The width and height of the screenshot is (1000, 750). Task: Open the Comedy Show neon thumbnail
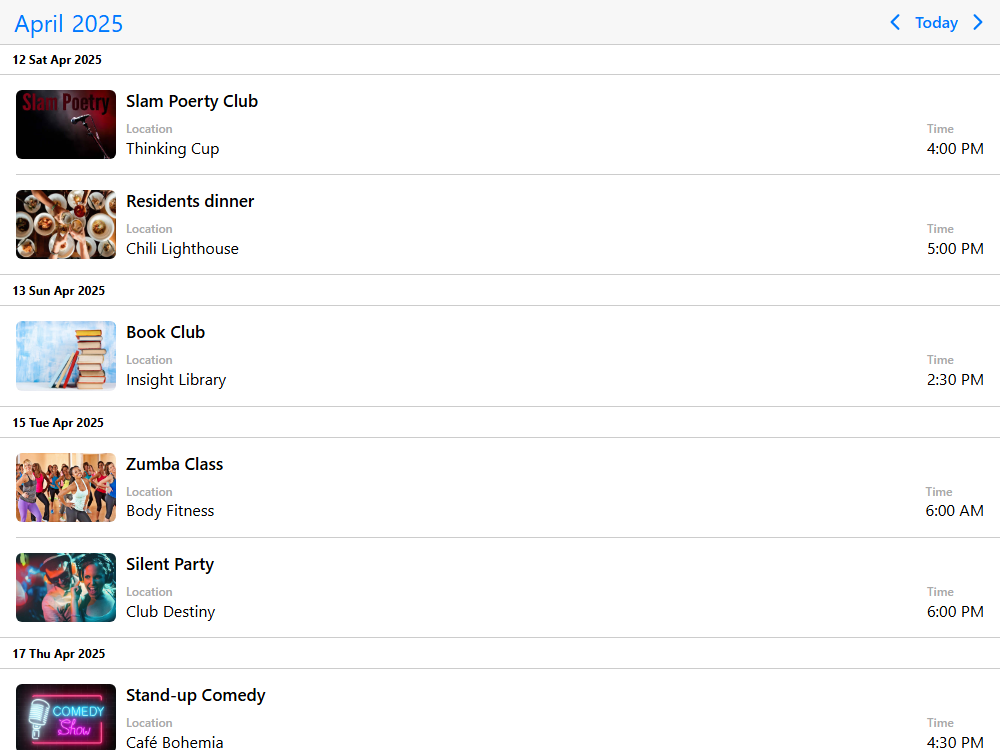(x=66, y=717)
